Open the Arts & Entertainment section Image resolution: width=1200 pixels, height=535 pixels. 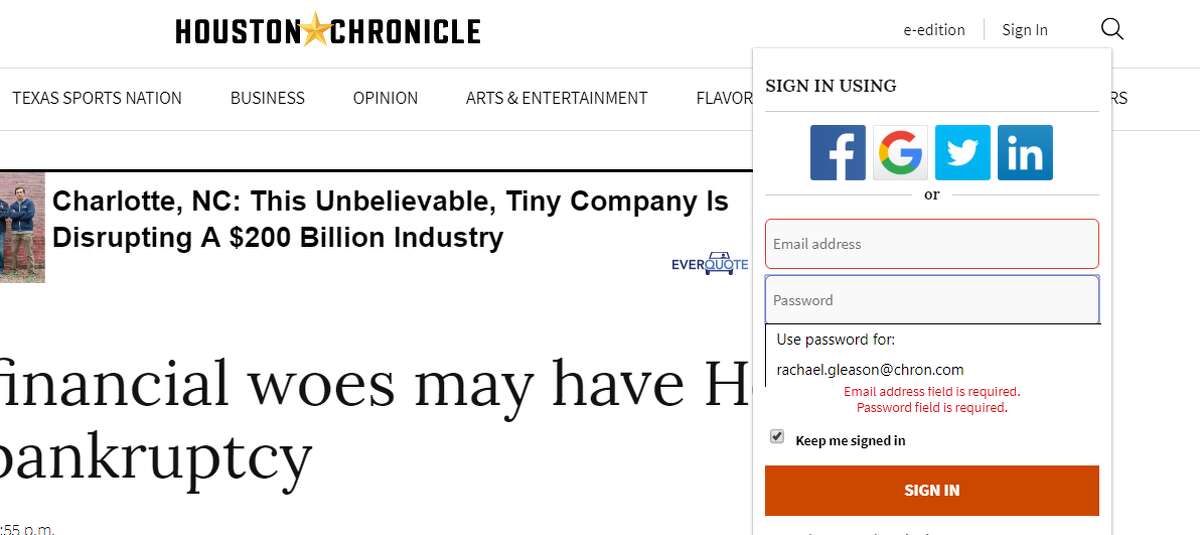pyautogui.click(x=557, y=98)
